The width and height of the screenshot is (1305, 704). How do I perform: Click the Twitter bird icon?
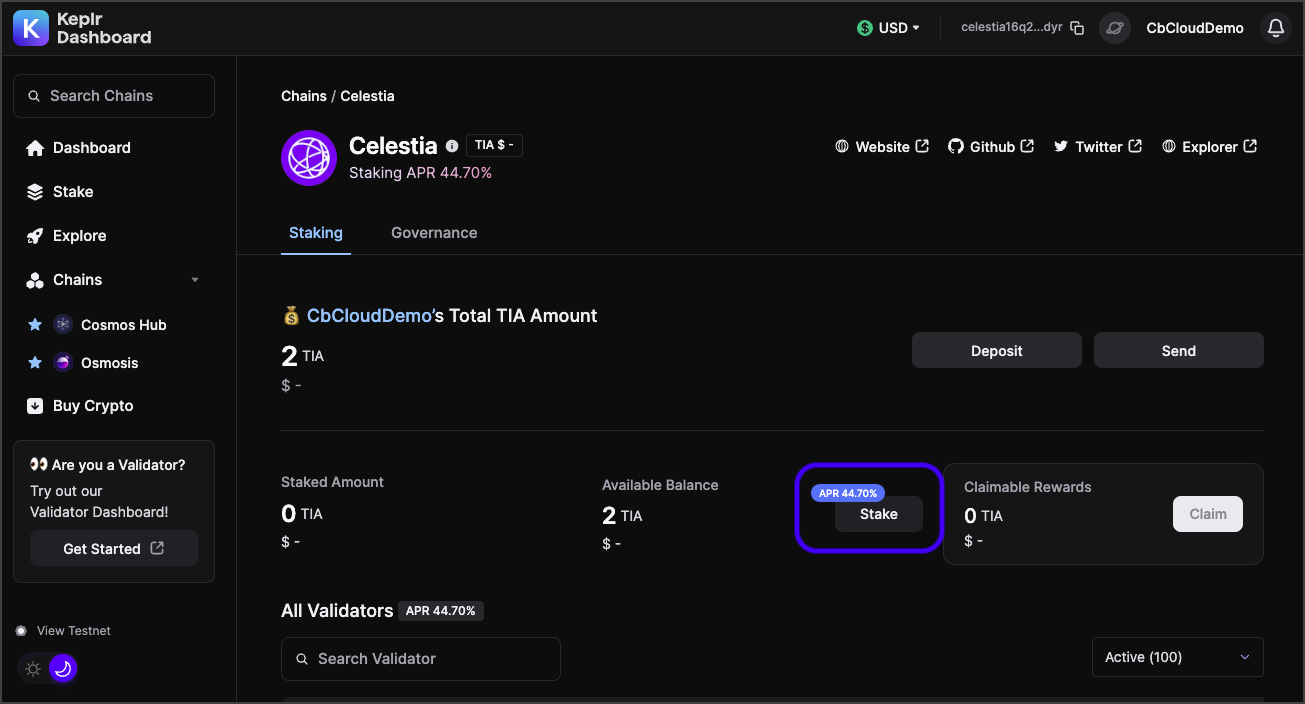pyautogui.click(x=1061, y=147)
